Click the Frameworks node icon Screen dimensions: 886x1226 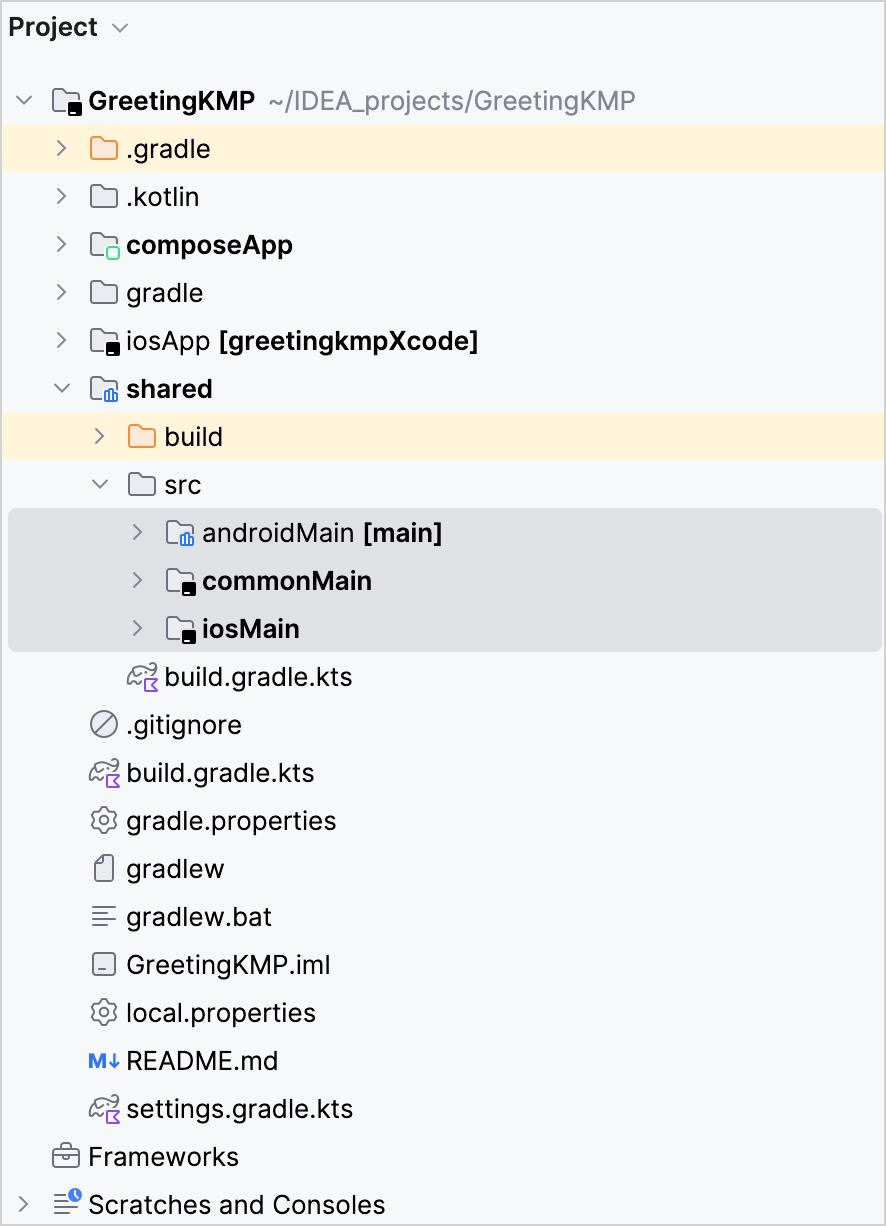tap(65, 1156)
